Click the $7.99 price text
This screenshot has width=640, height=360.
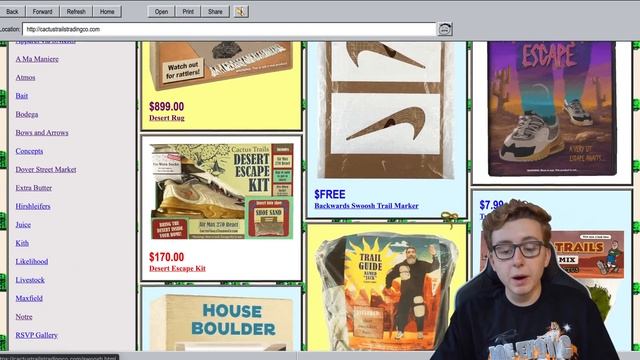click(x=491, y=204)
